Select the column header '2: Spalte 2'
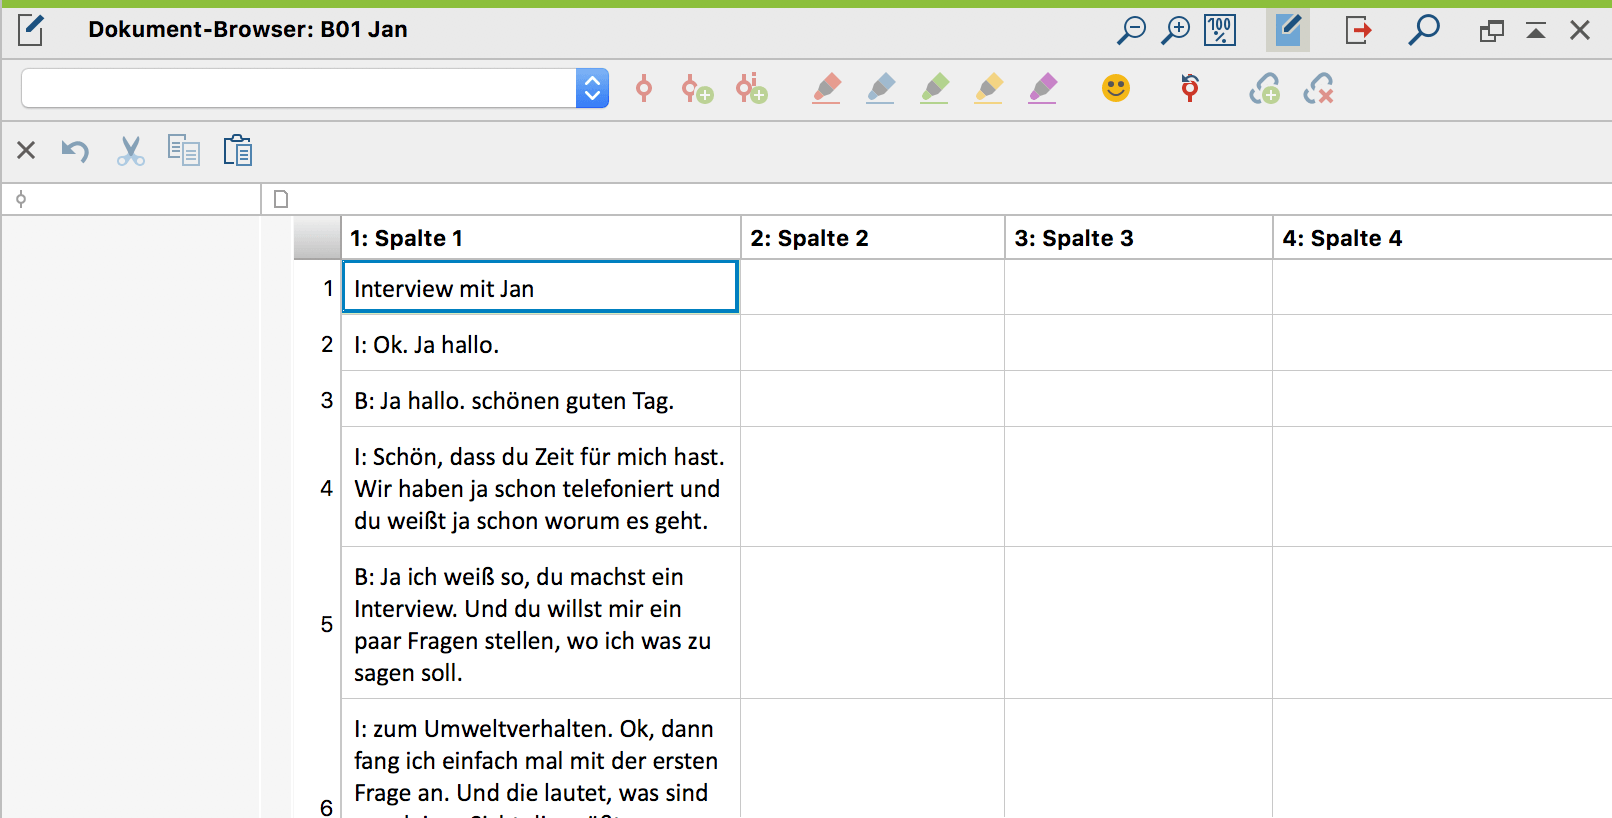This screenshot has width=1612, height=818. [873, 238]
